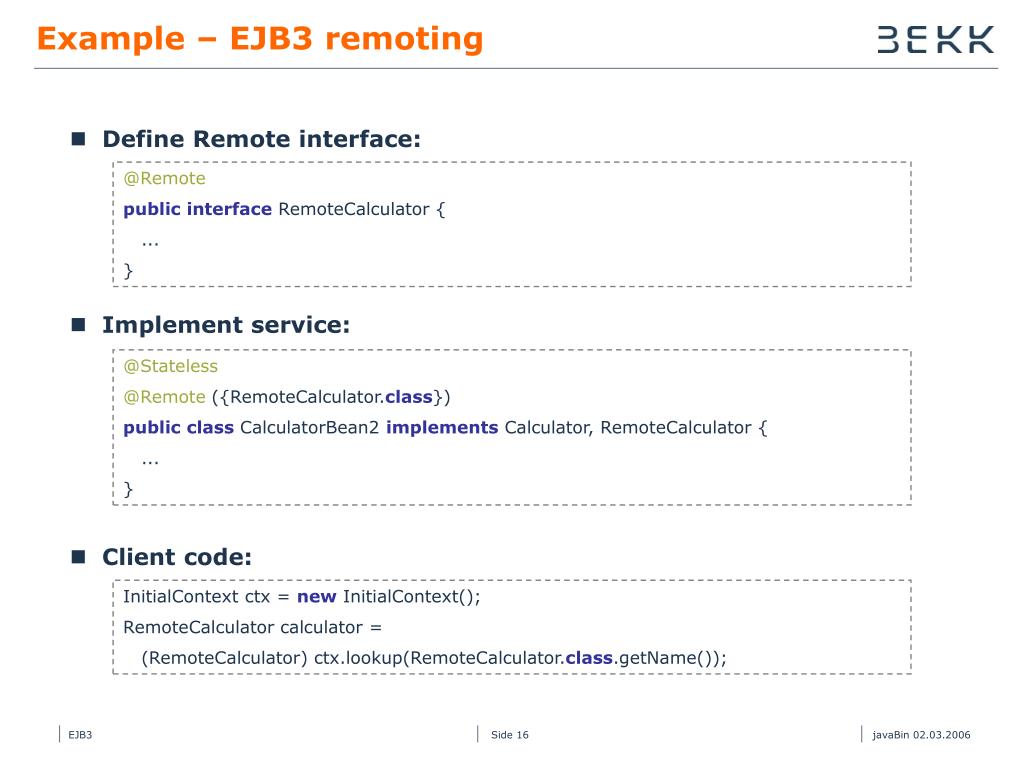Click the square bullet beside 'Implement service:'

tap(78, 325)
